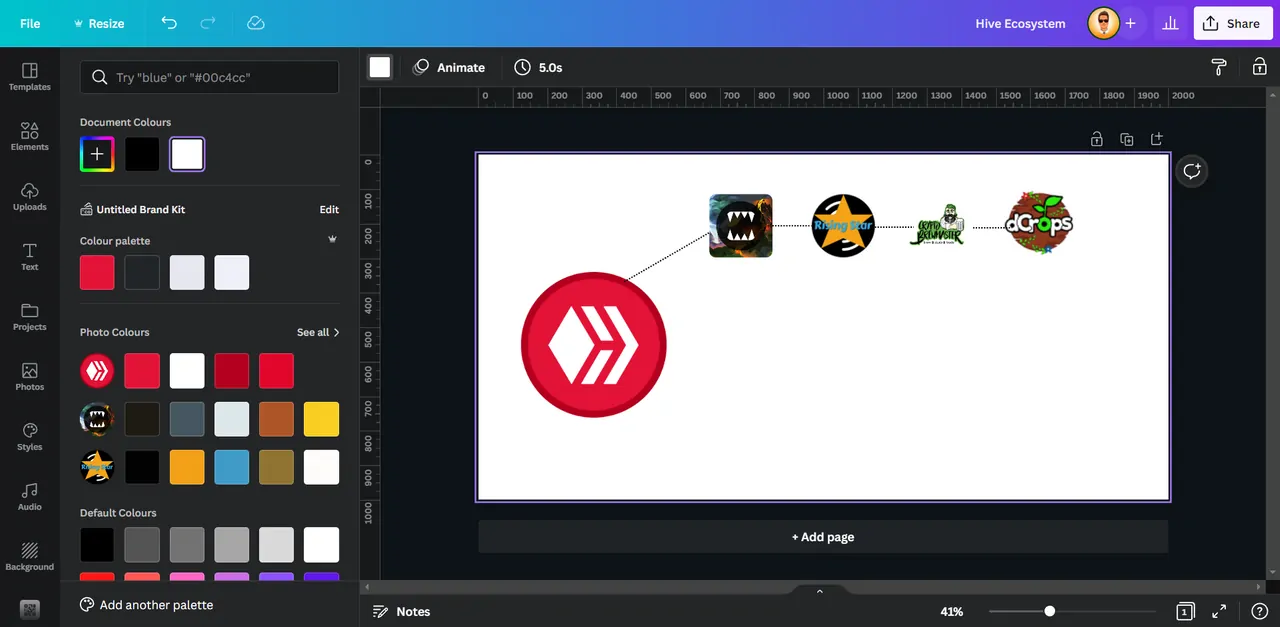Expand See all photo colours

click(318, 332)
